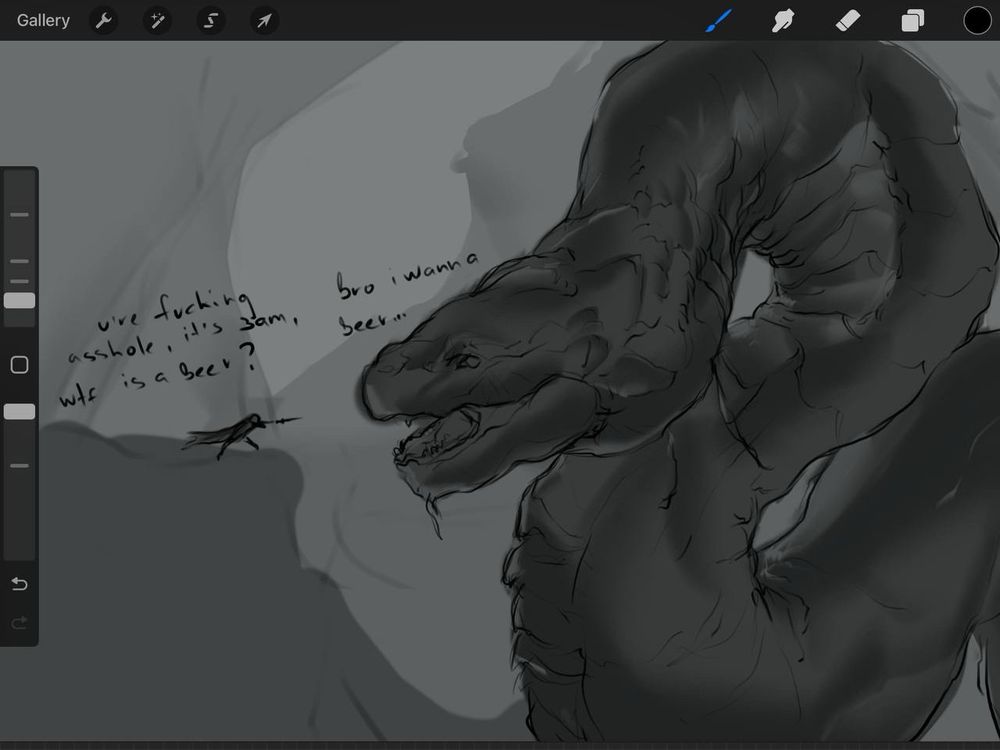The width and height of the screenshot is (1000, 750).
Task: Undo the last stroke
Action: (20, 584)
